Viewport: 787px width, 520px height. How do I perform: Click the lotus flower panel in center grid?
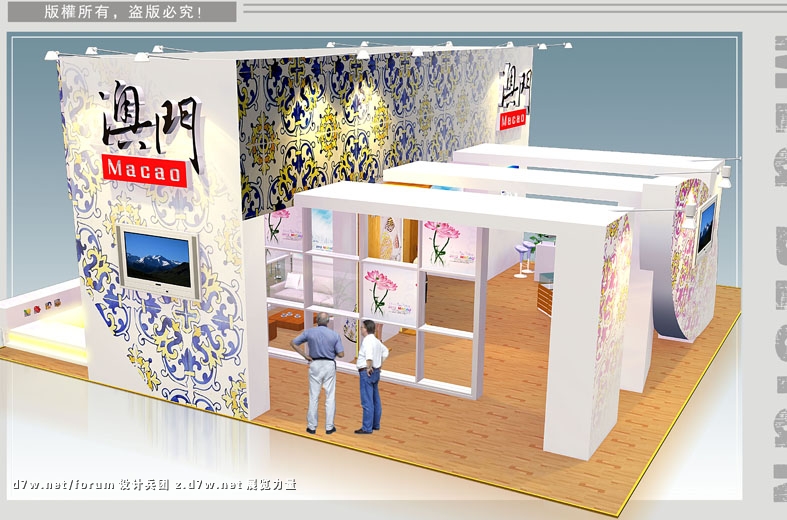389,294
